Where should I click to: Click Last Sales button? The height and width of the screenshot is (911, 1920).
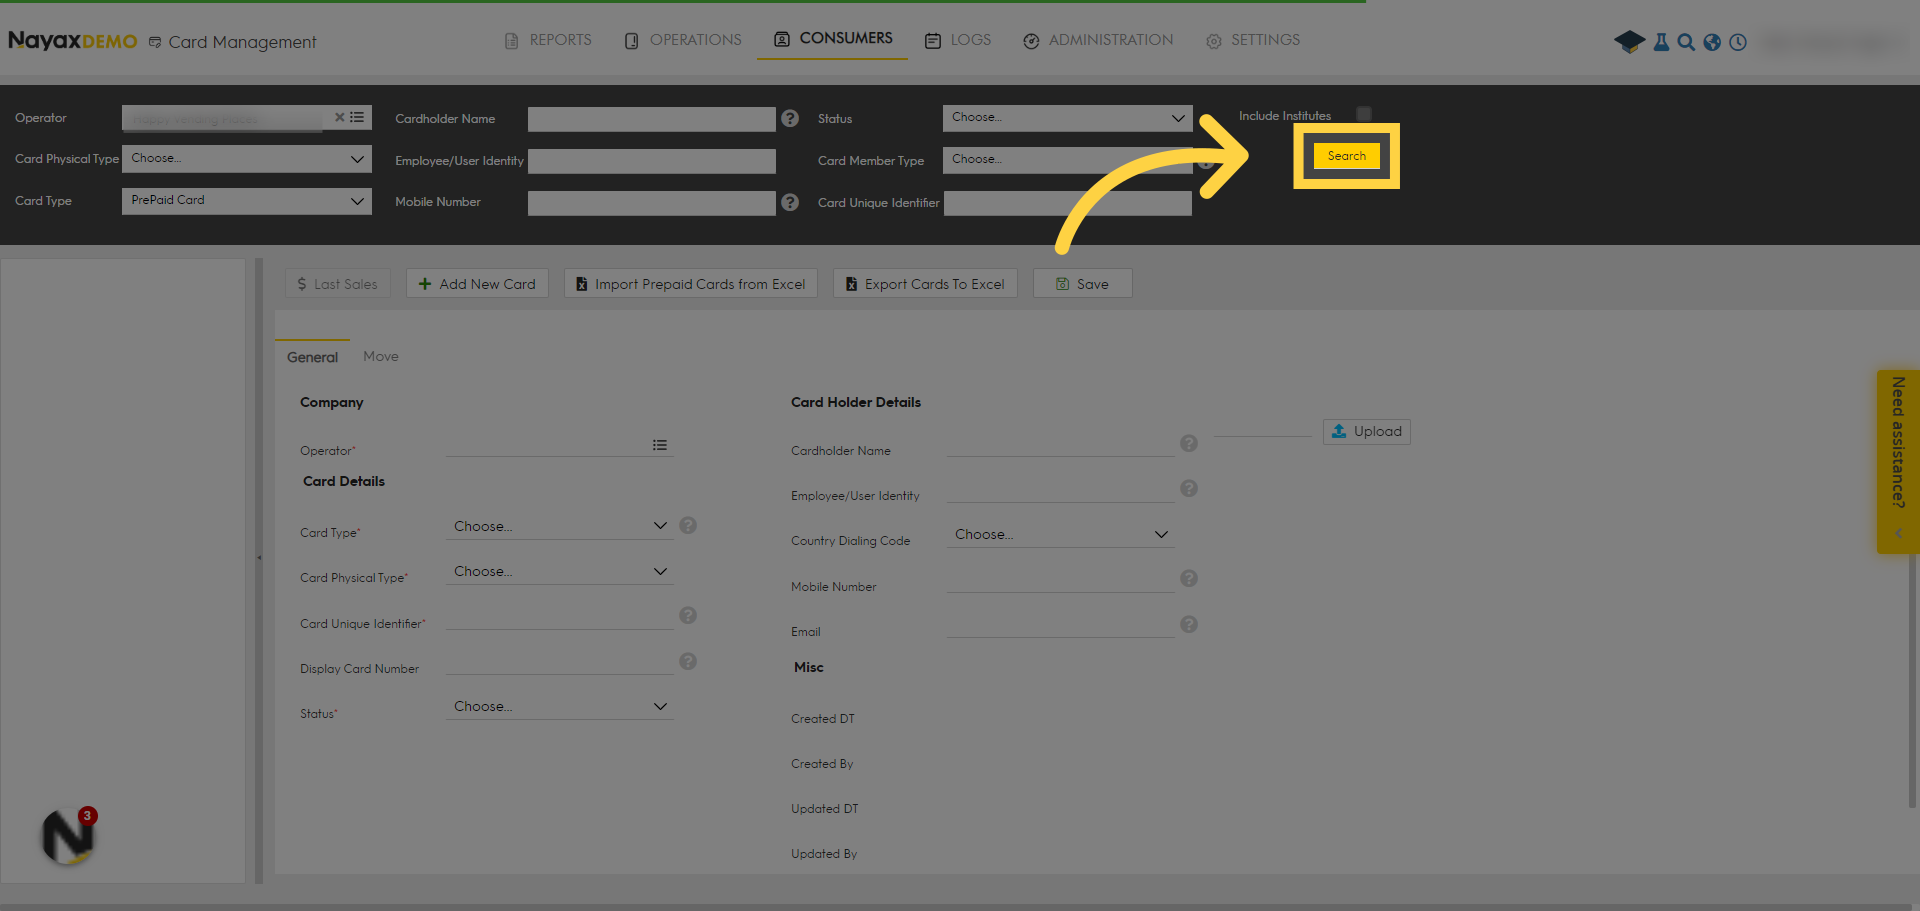pyautogui.click(x=337, y=284)
